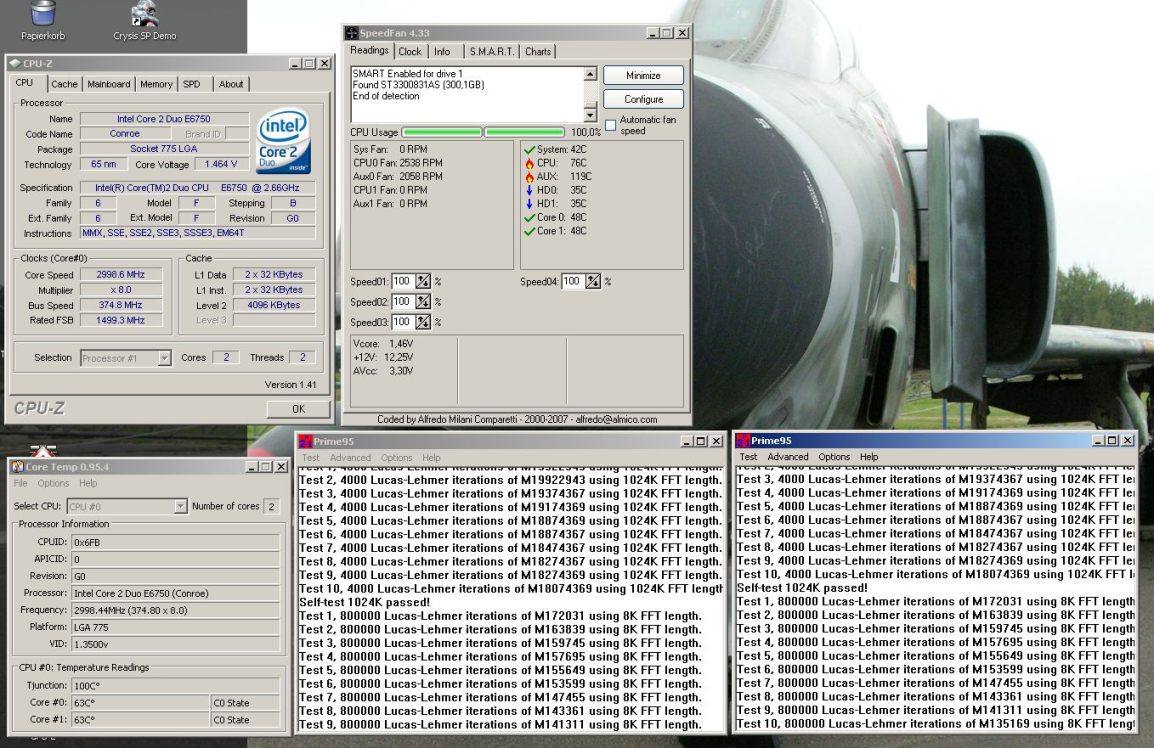The image size is (1154, 748).
Task: Click the Configure button in SpeedFan
Action: coord(643,99)
